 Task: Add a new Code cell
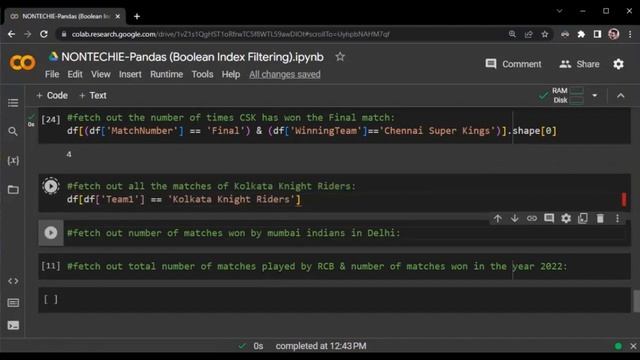pyautogui.click(x=52, y=96)
